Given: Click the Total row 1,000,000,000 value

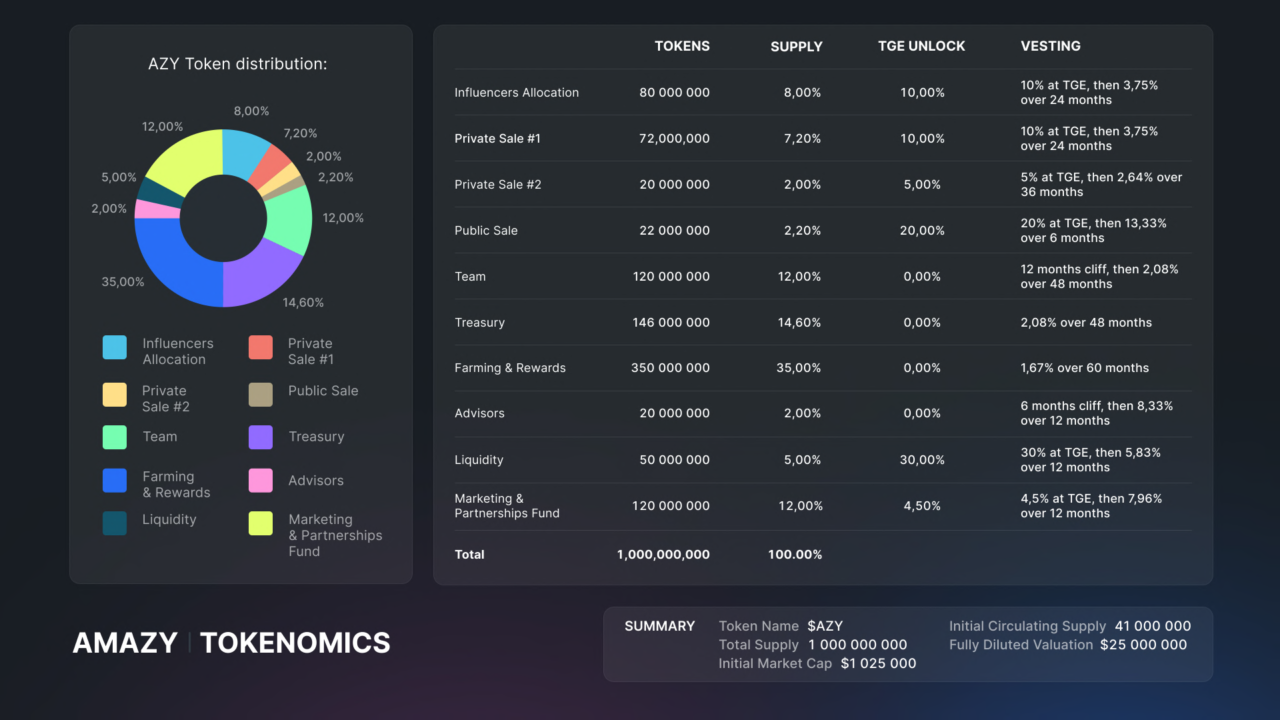Looking at the screenshot, I should point(664,554).
